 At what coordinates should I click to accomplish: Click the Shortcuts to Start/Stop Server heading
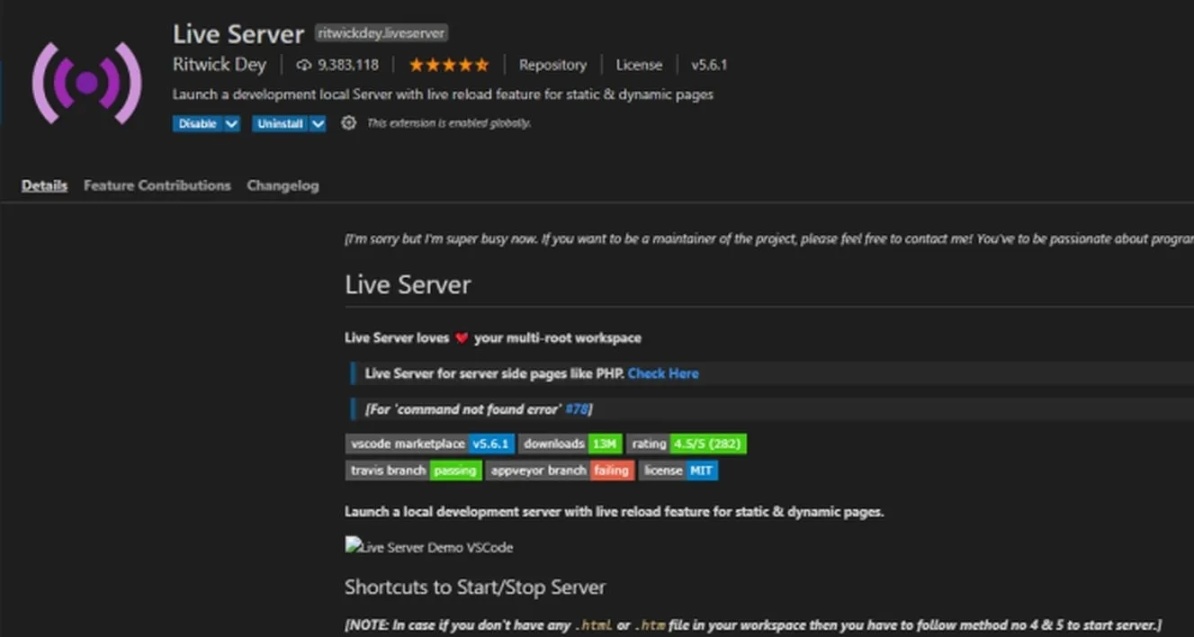pyautogui.click(x=475, y=588)
